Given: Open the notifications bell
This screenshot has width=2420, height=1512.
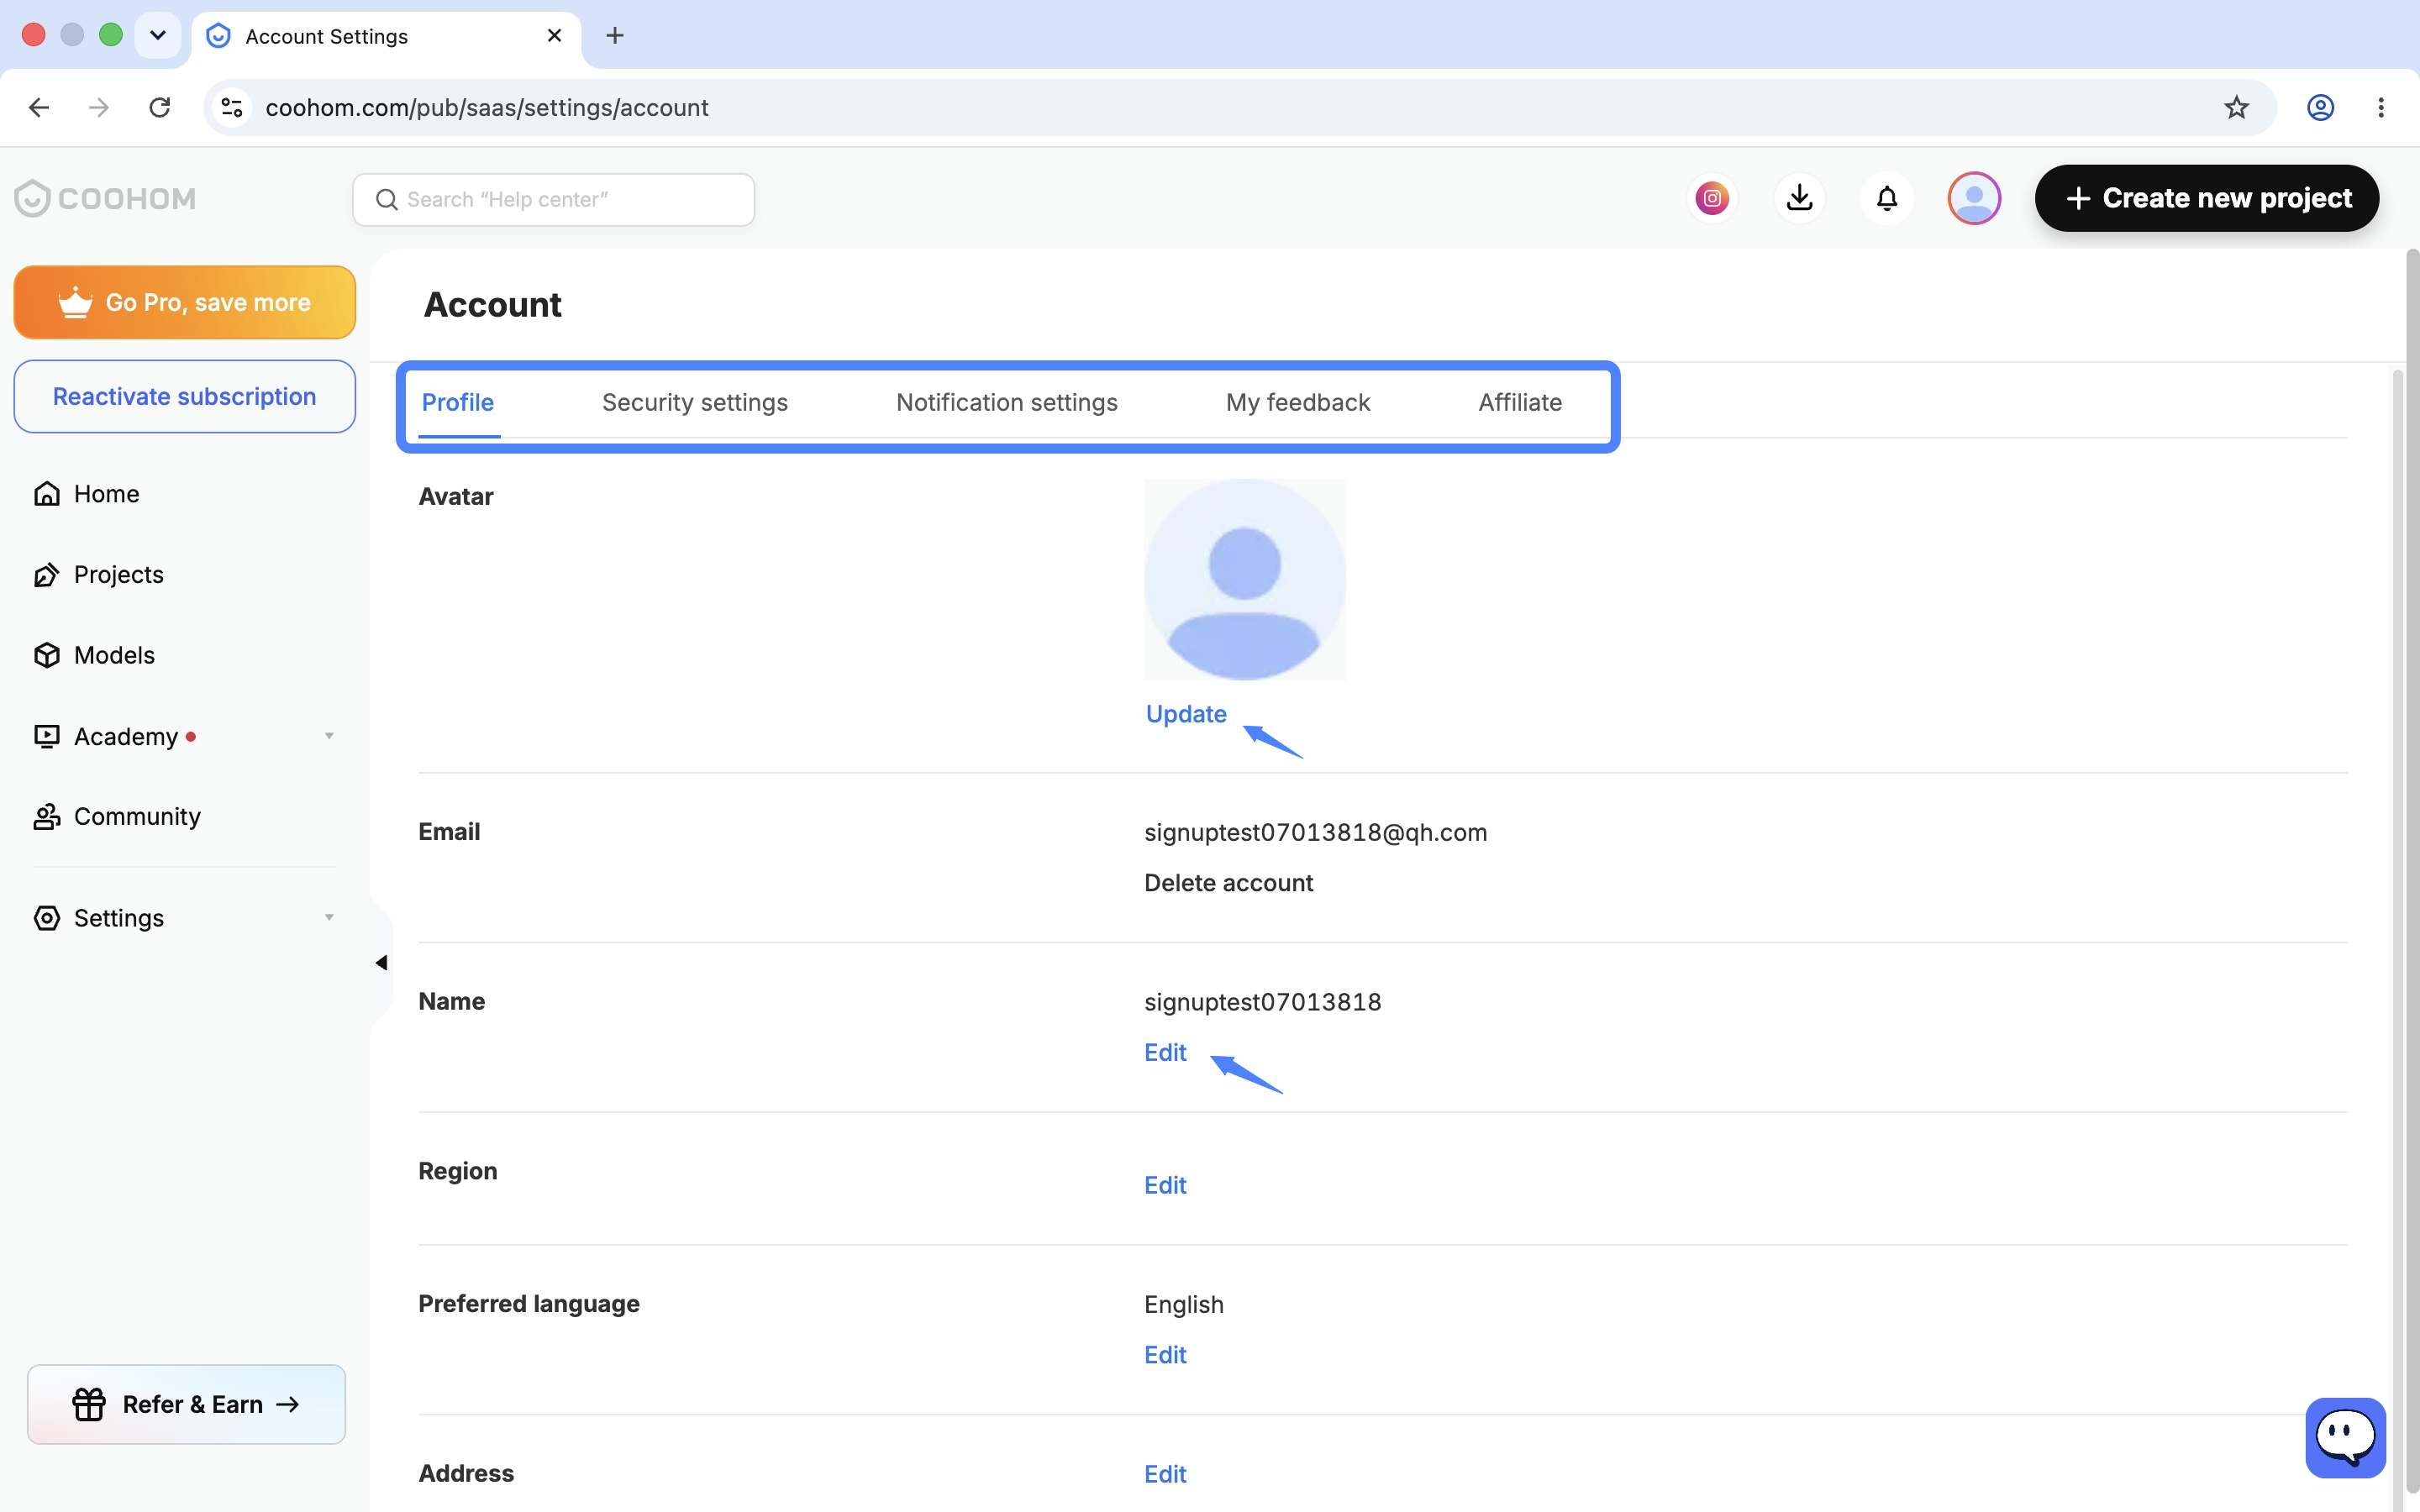Looking at the screenshot, I should point(1886,198).
